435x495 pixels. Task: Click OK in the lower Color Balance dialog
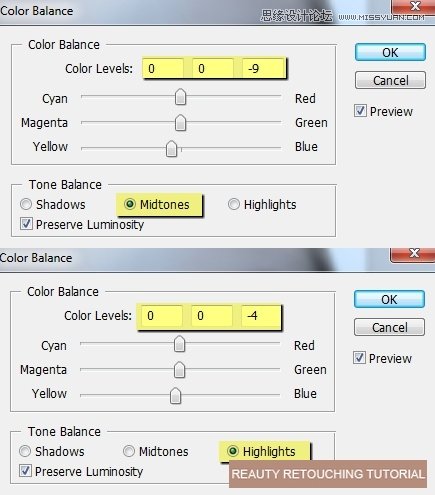pyautogui.click(x=389, y=299)
